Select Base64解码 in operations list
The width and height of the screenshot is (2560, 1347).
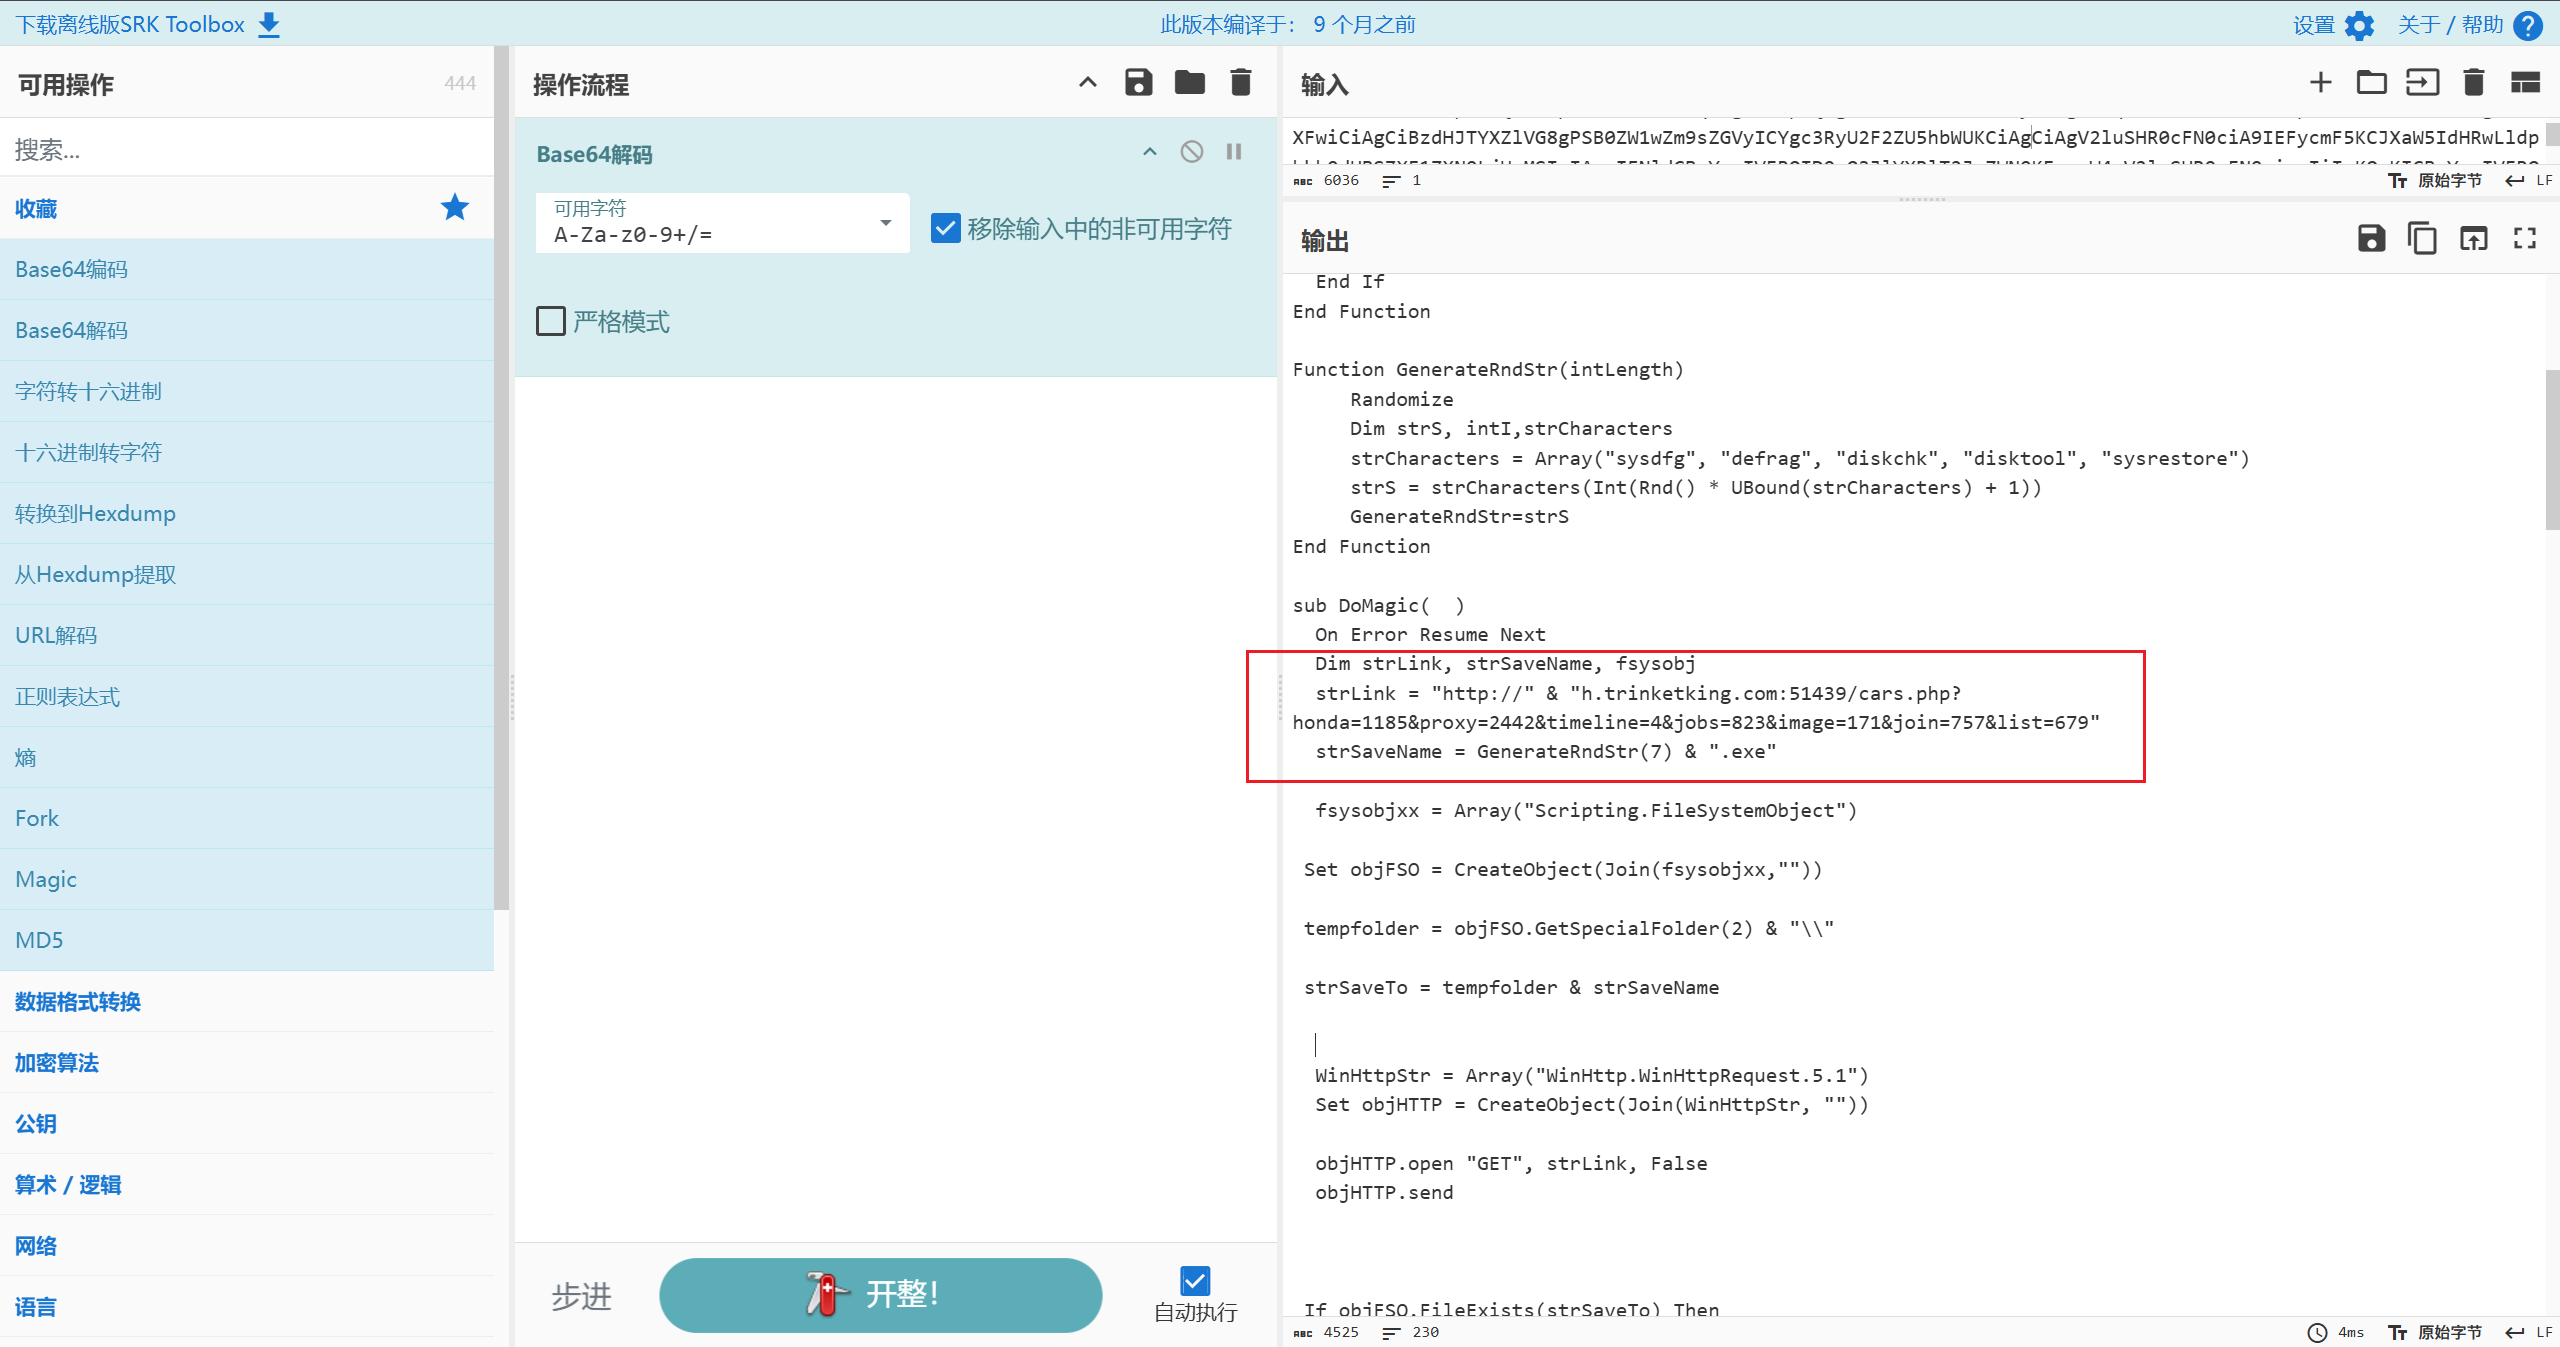247,331
